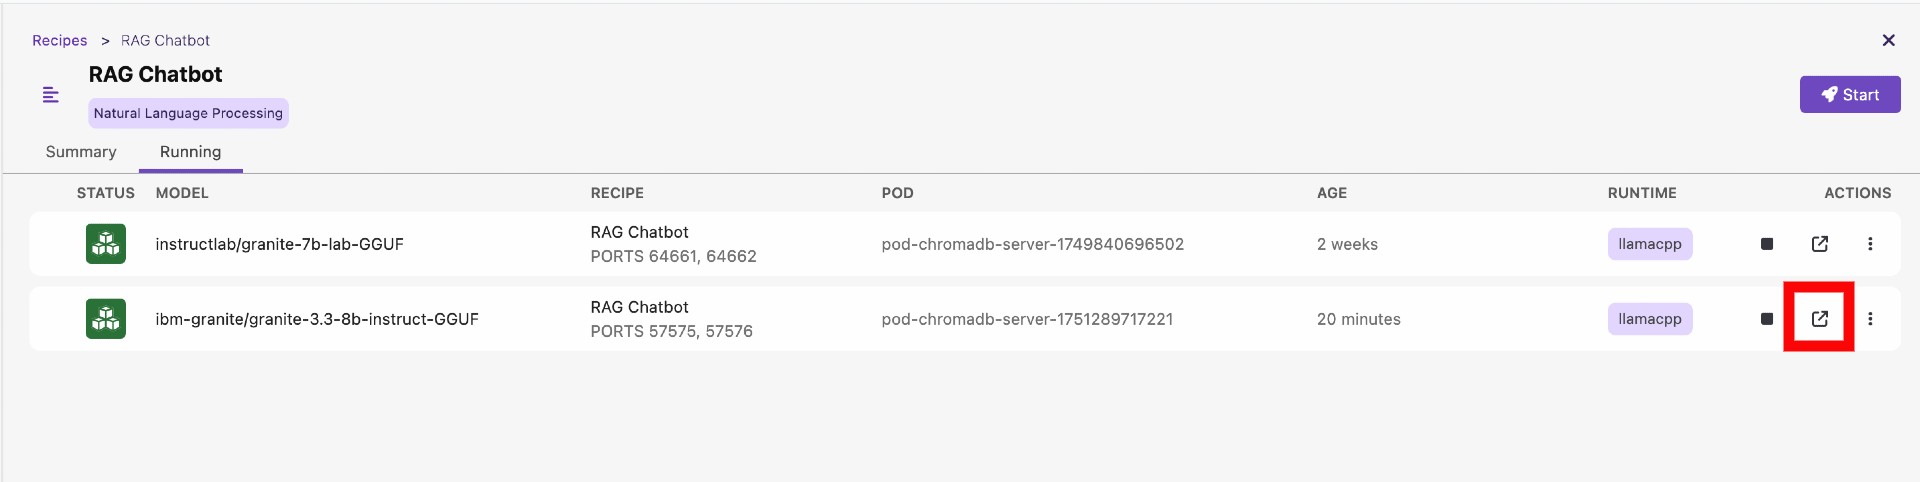Toggle the recipe details panel icon

coord(51,95)
